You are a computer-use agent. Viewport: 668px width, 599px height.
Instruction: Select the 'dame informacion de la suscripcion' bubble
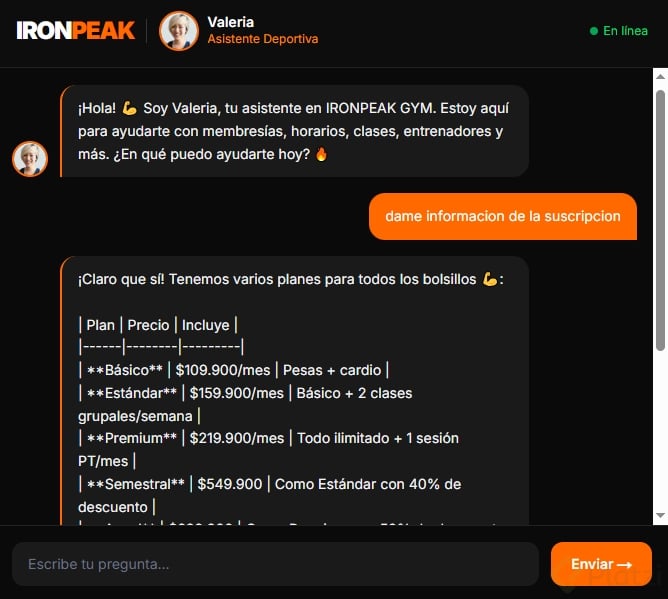503,216
